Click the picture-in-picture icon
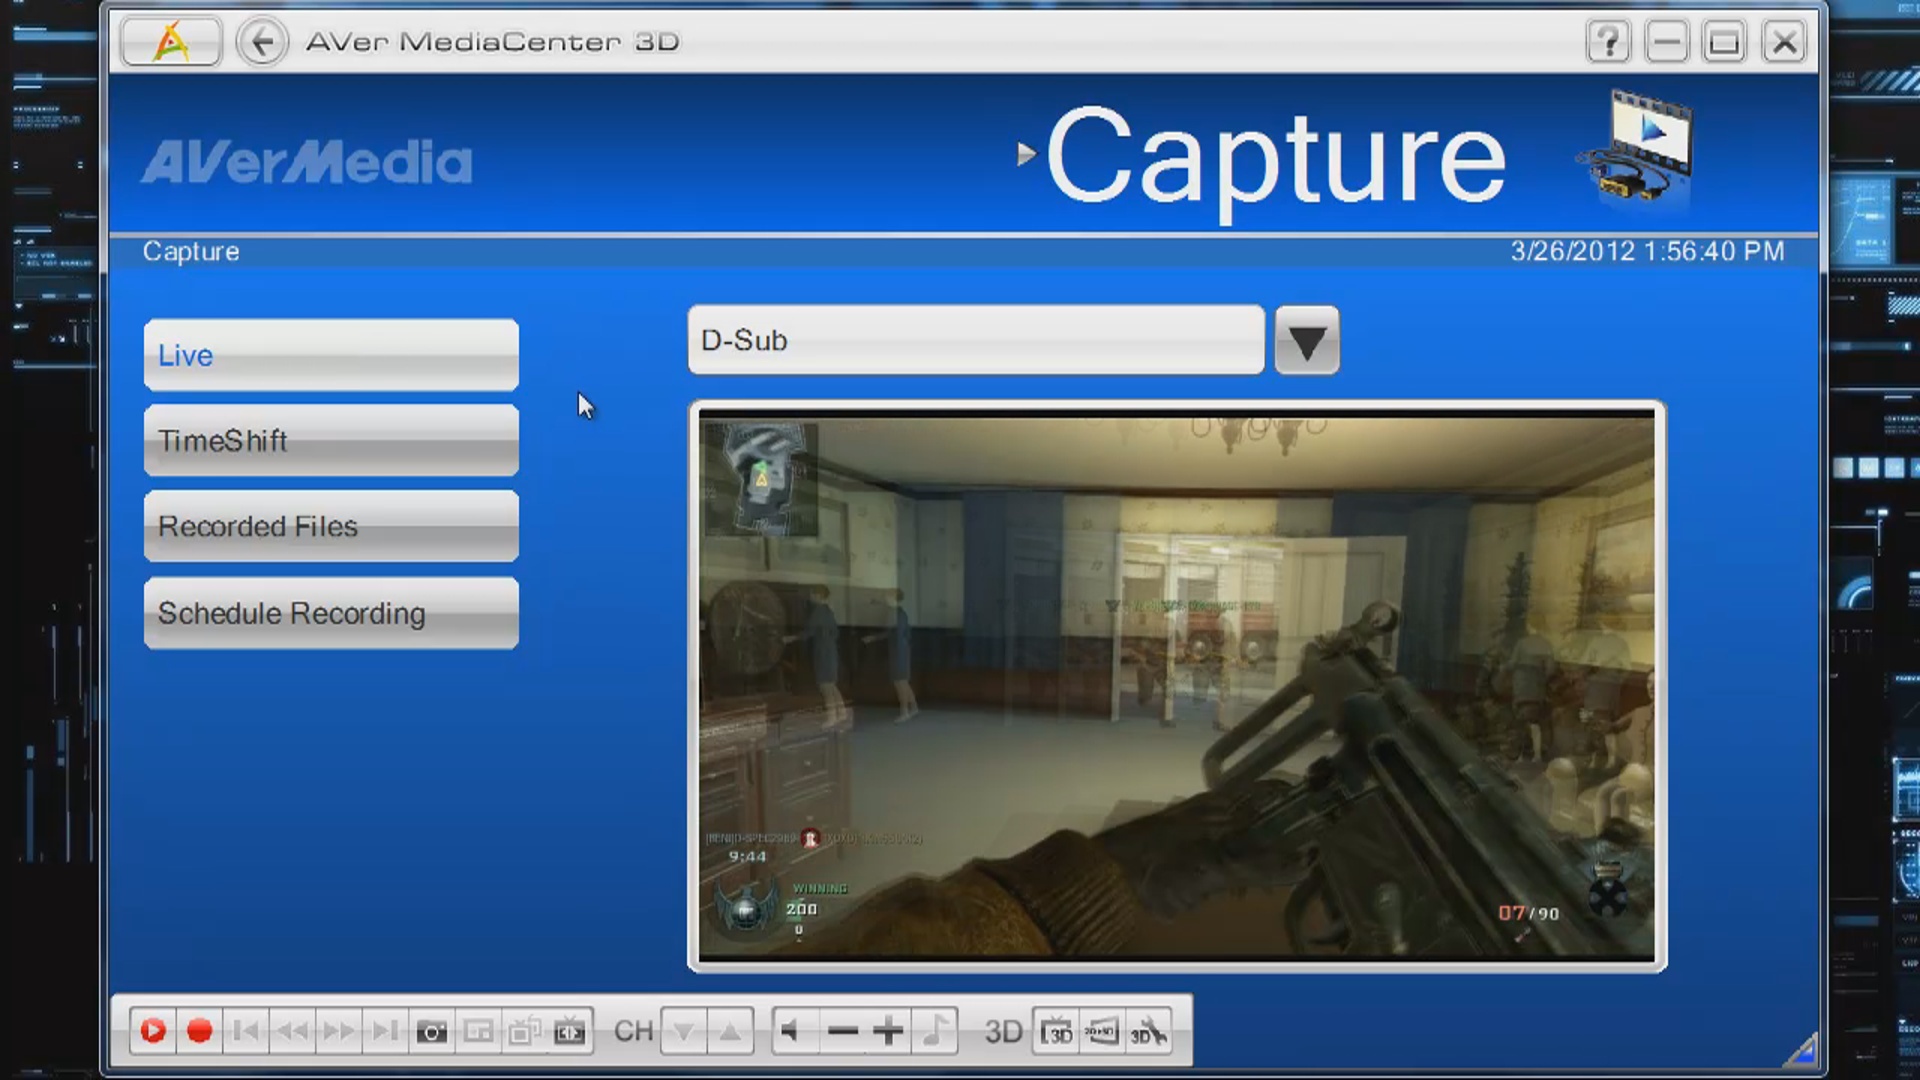This screenshot has height=1080, width=1920. click(x=478, y=1031)
